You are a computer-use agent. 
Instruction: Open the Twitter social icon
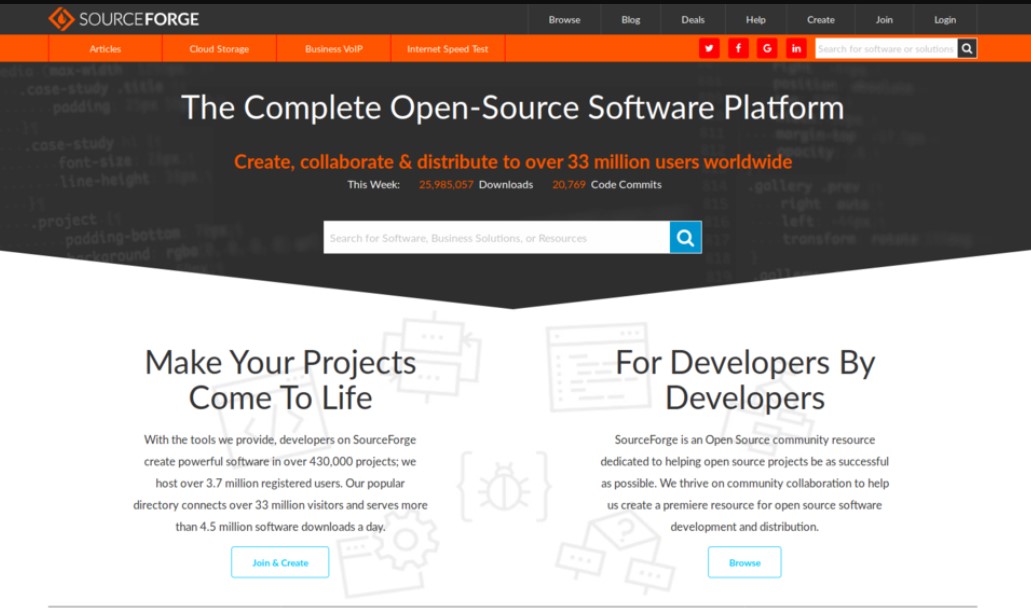click(x=709, y=48)
